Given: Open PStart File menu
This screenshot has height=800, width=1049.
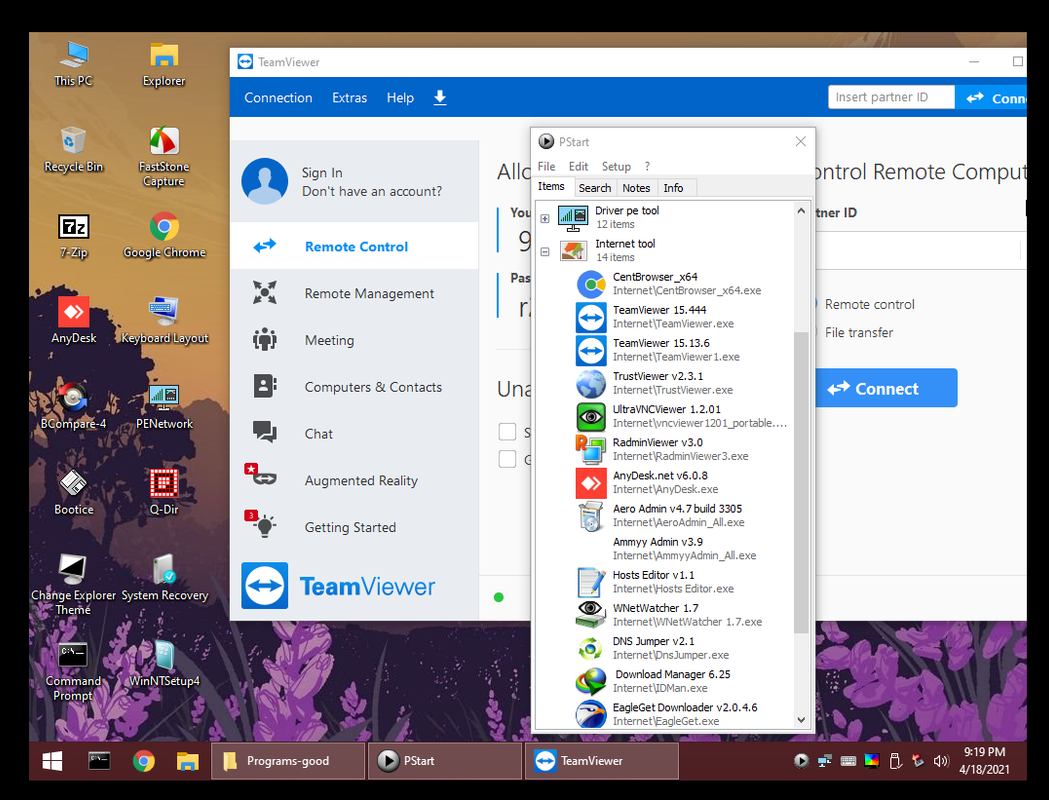Looking at the screenshot, I should (x=547, y=167).
